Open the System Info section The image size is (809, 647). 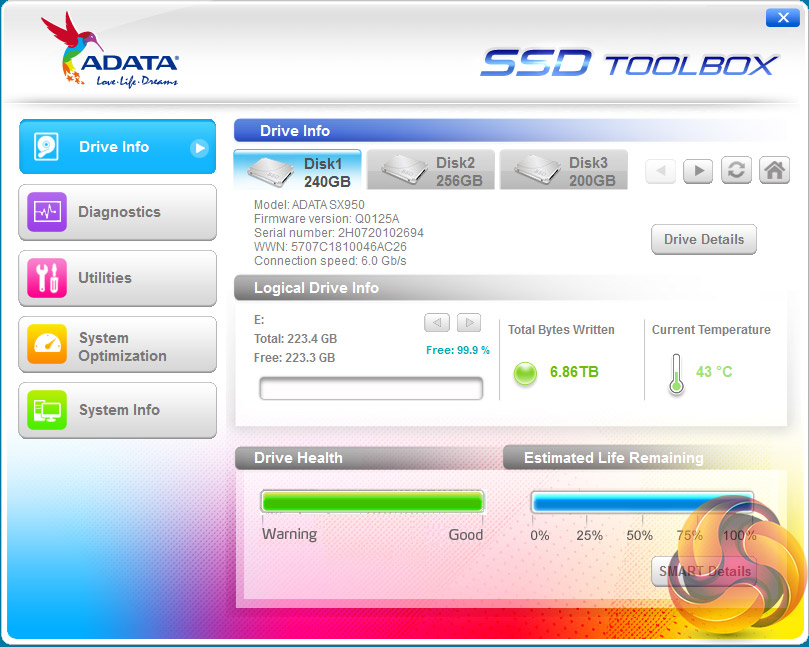(118, 410)
